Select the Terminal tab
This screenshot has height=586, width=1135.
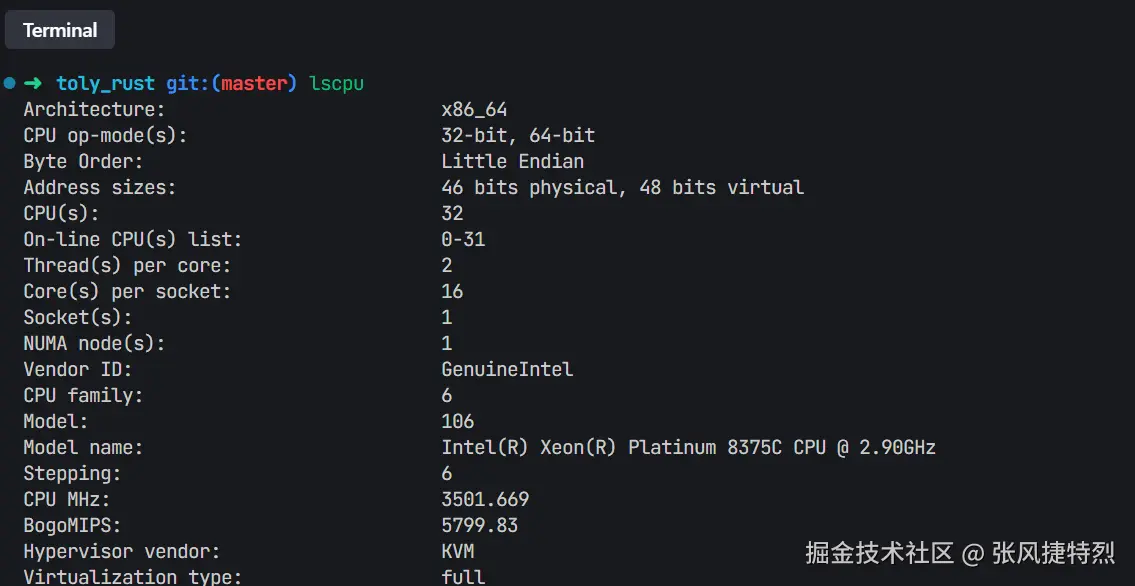(x=60, y=30)
